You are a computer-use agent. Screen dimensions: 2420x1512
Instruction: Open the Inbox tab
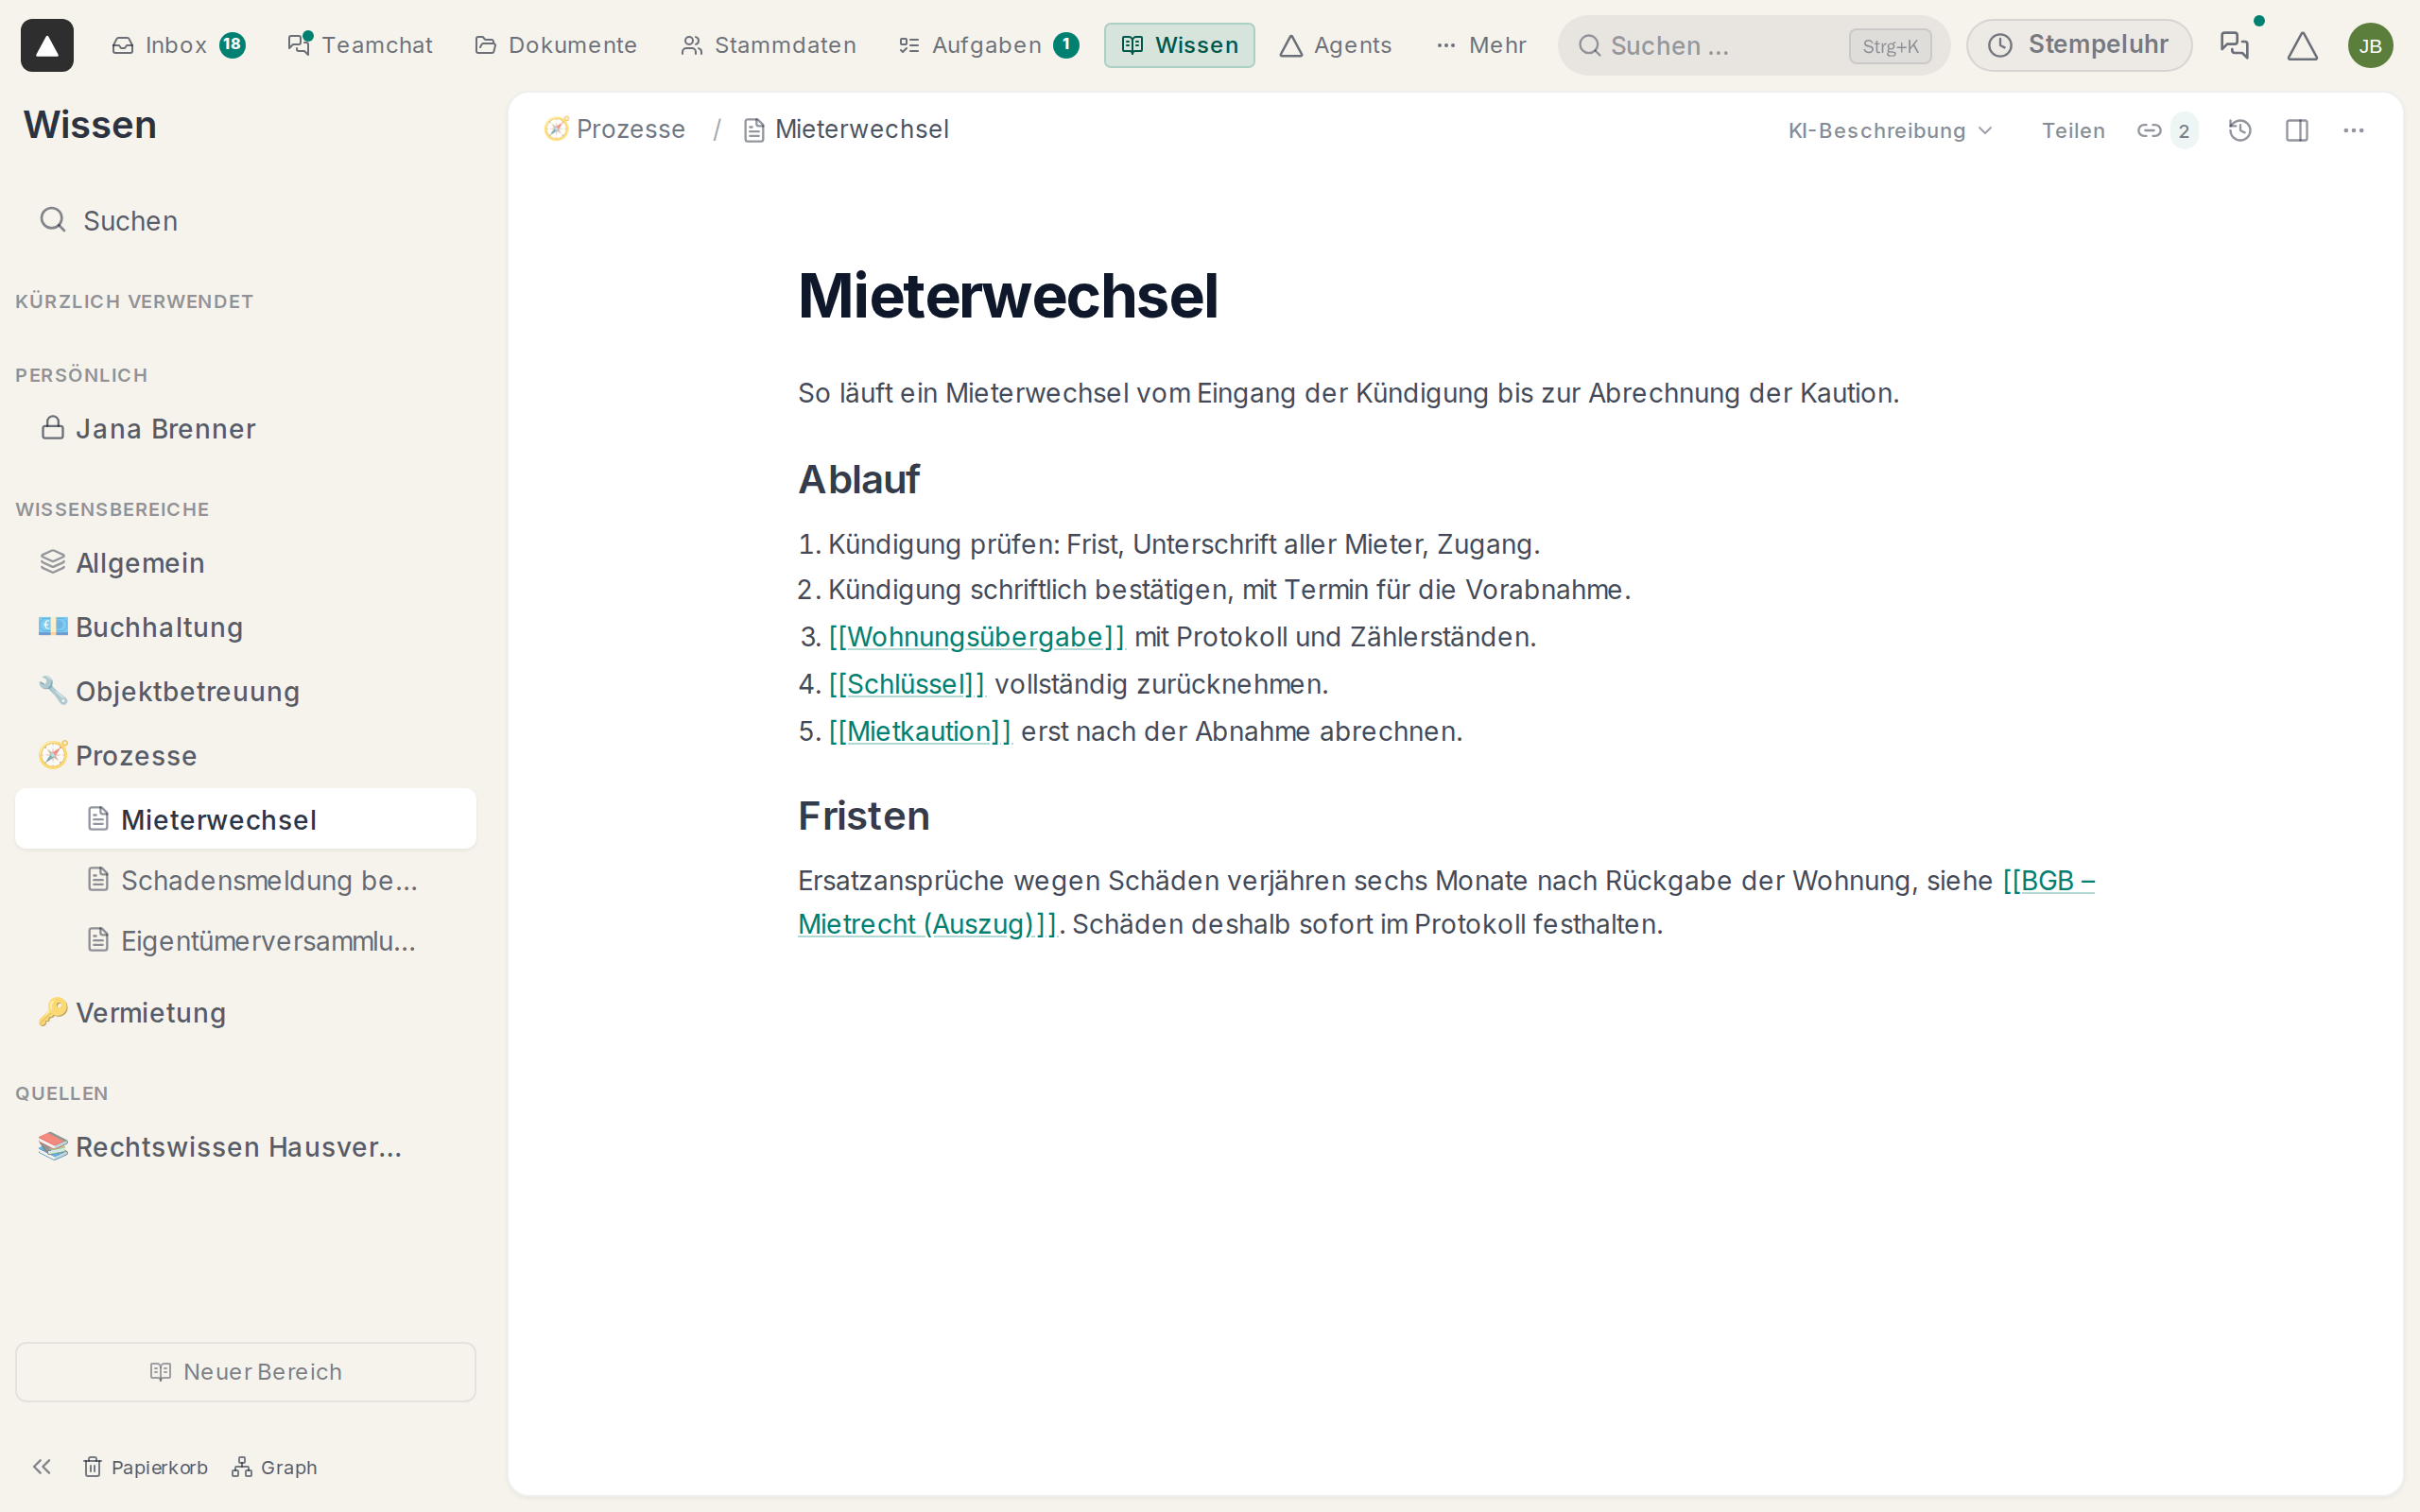pyautogui.click(x=178, y=45)
